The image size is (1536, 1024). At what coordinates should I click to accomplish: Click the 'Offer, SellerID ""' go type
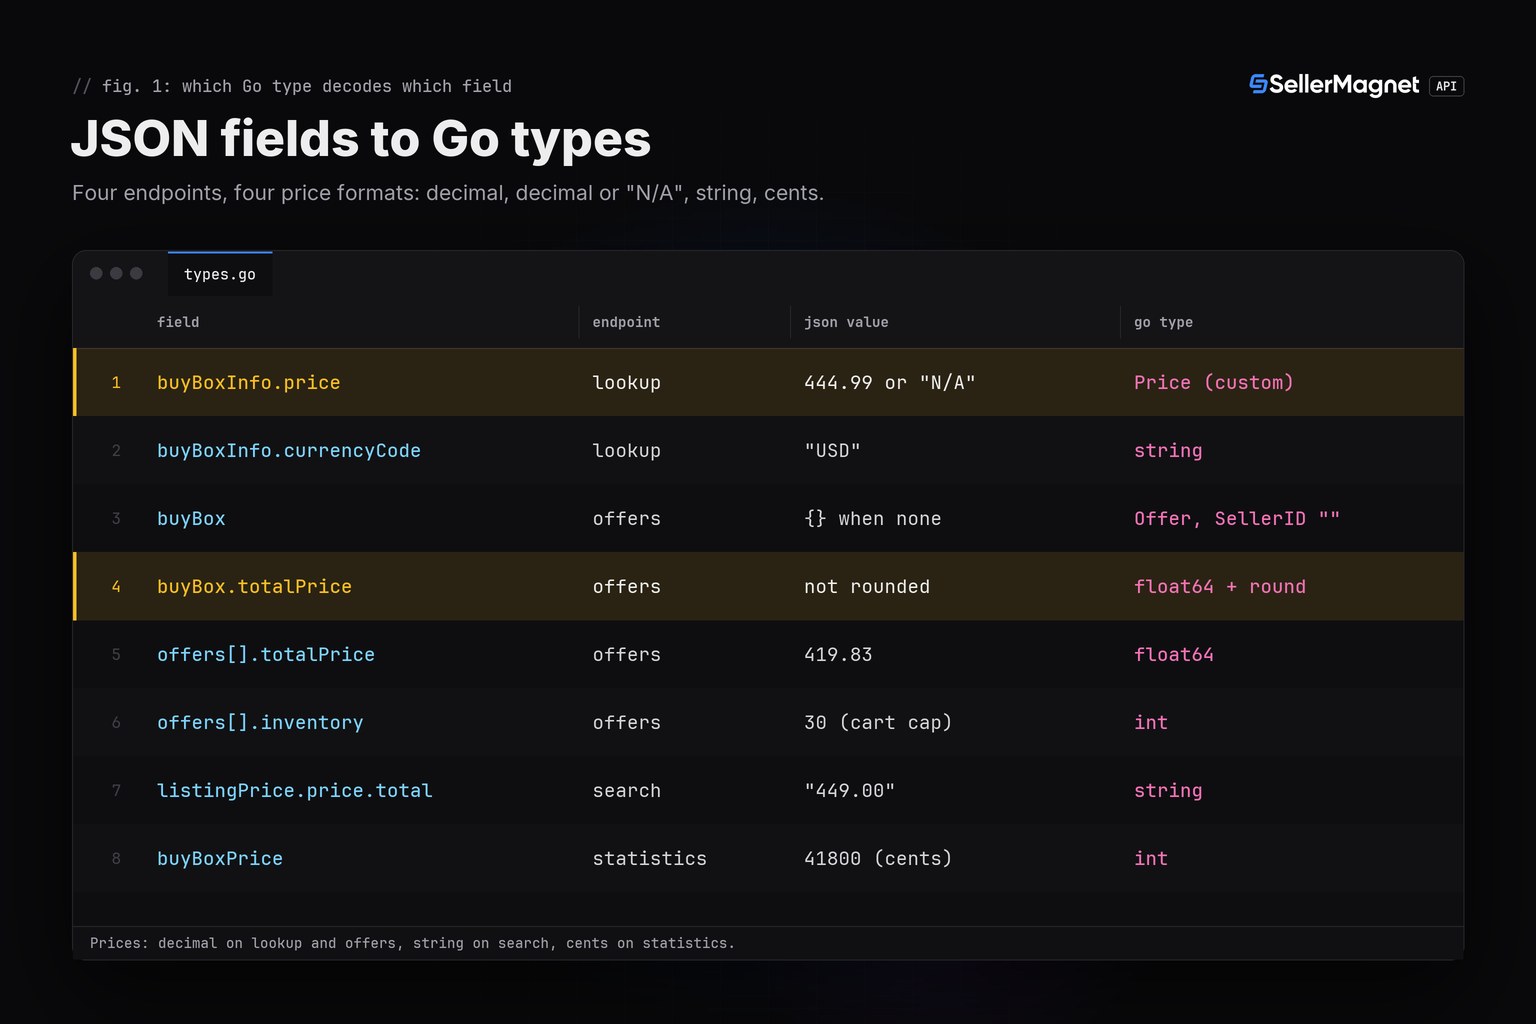1237,518
